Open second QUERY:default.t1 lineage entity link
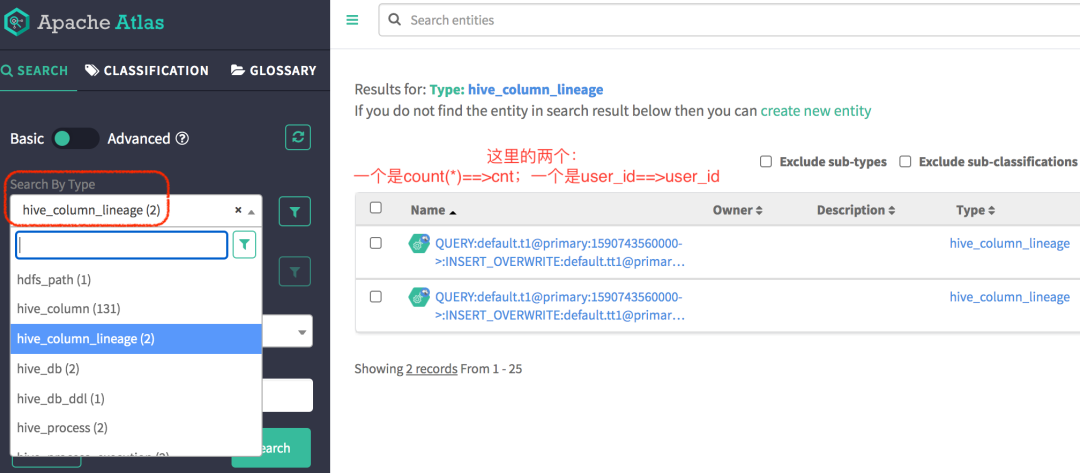The height and width of the screenshot is (473, 1080). tap(559, 306)
